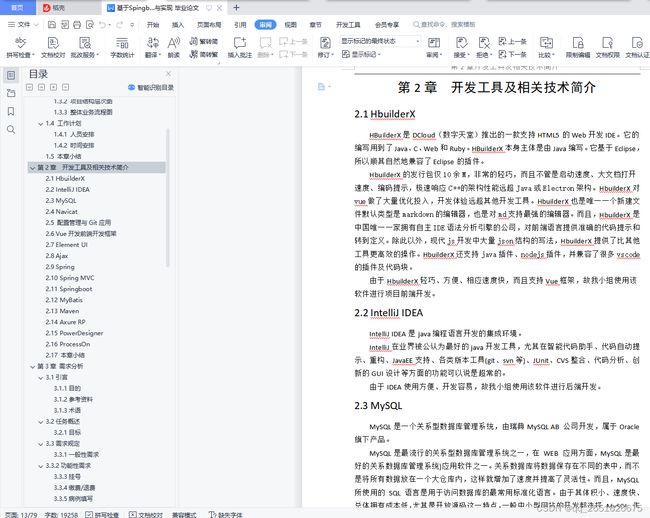This screenshot has height=518, width=650.
Task: Open the 显示标记 dropdown
Action: click(361, 54)
